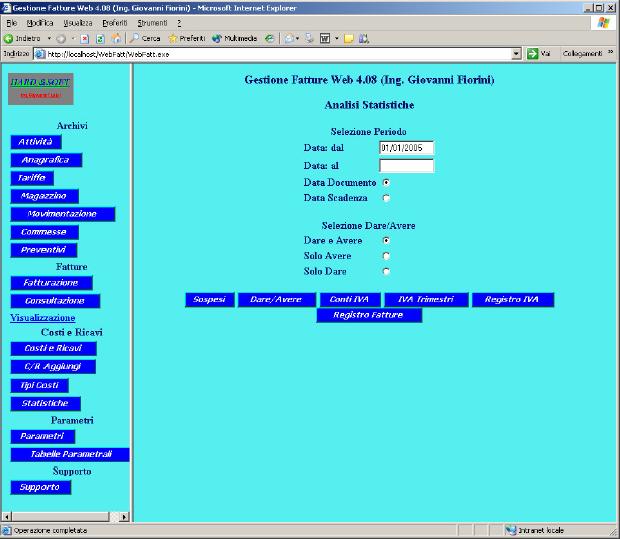Screen dimensions: 620x539
Task: Click the Print toolbar icon
Action: (310, 38)
